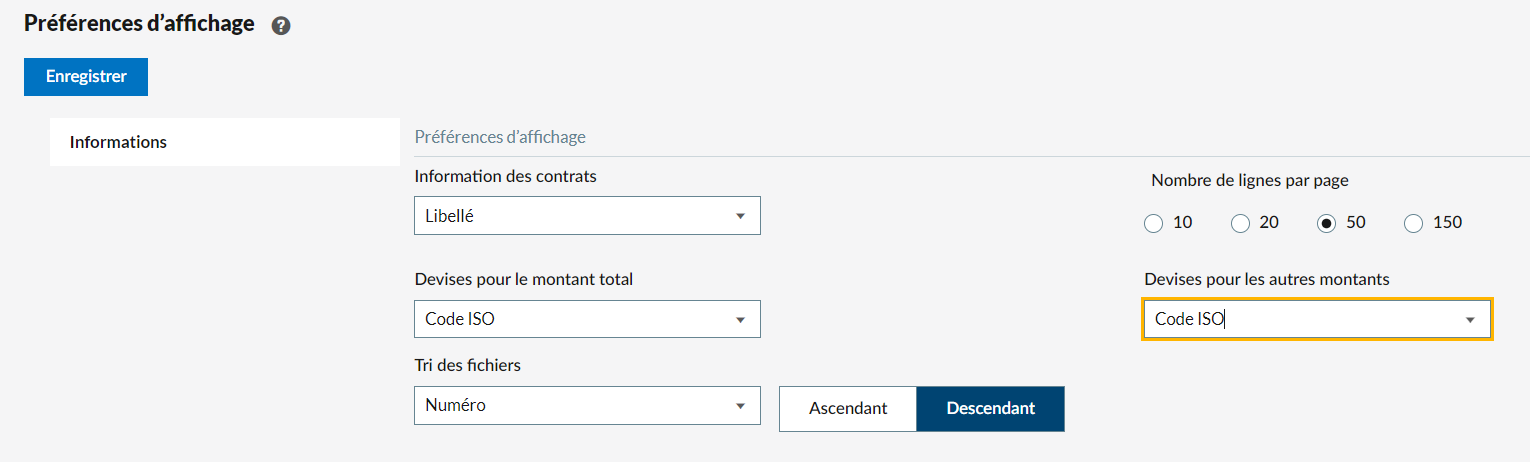Open the Devises pour le montant total dropdown
The height and width of the screenshot is (462, 1530).
tap(587, 319)
